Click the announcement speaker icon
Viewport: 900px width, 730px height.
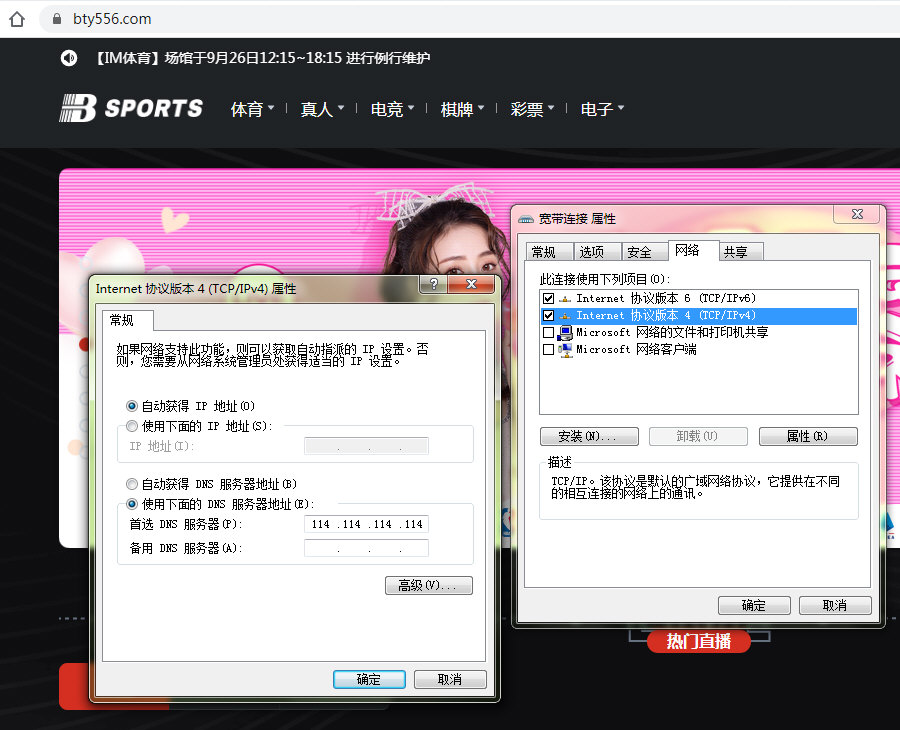(x=68, y=58)
